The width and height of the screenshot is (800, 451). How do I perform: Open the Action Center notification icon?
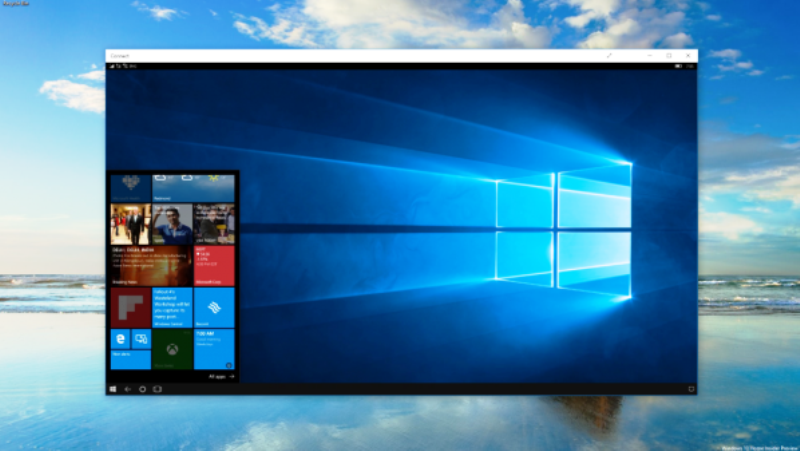[x=691, y=388]
